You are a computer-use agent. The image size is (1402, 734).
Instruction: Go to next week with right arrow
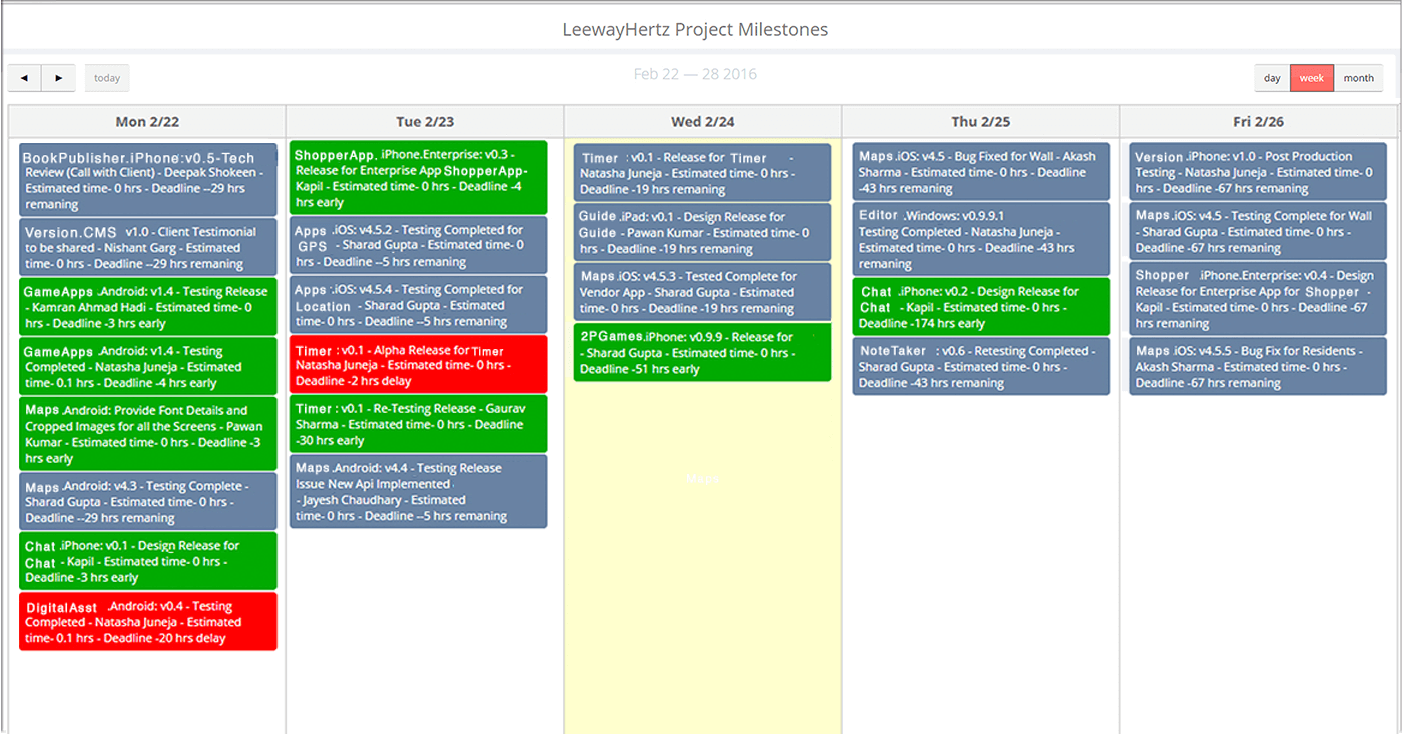pyautogui.click(x=59, y=78)
